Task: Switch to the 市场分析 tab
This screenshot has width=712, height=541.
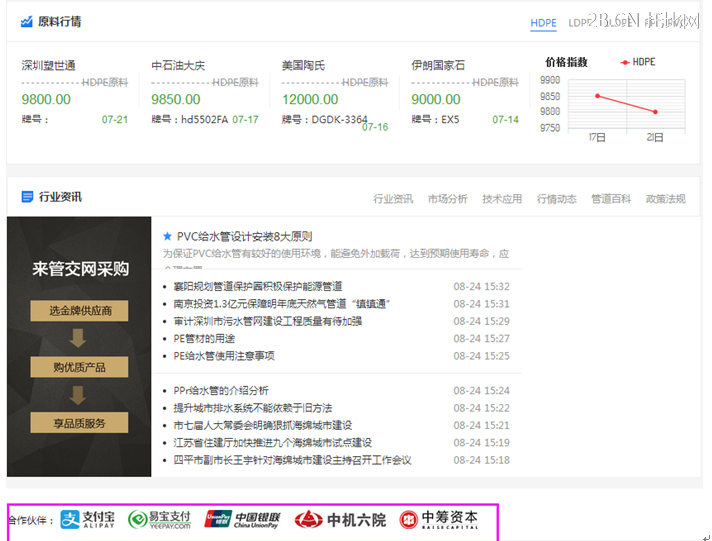Action: pos(447,199)
